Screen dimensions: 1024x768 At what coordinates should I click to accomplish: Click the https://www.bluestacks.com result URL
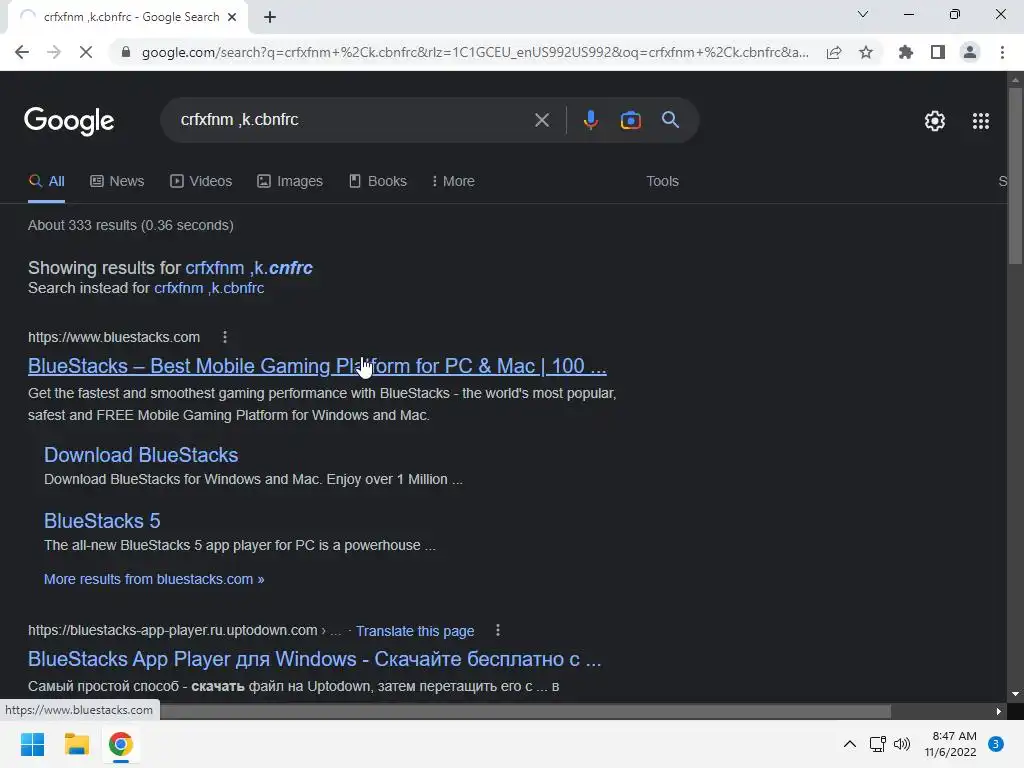point(114,337)
